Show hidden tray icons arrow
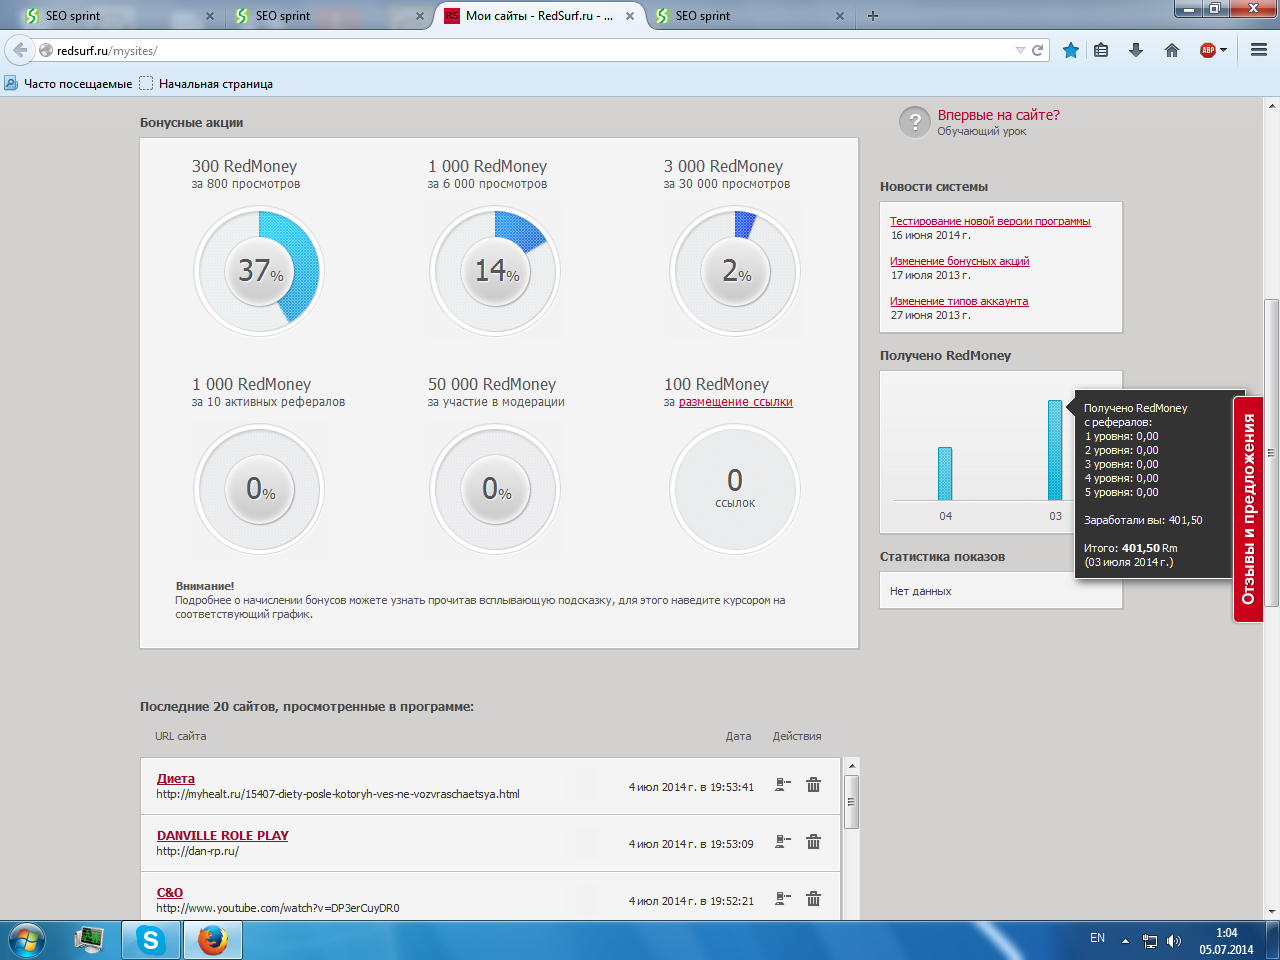Screen dimensions: 1280x960 coord(1125,941)
